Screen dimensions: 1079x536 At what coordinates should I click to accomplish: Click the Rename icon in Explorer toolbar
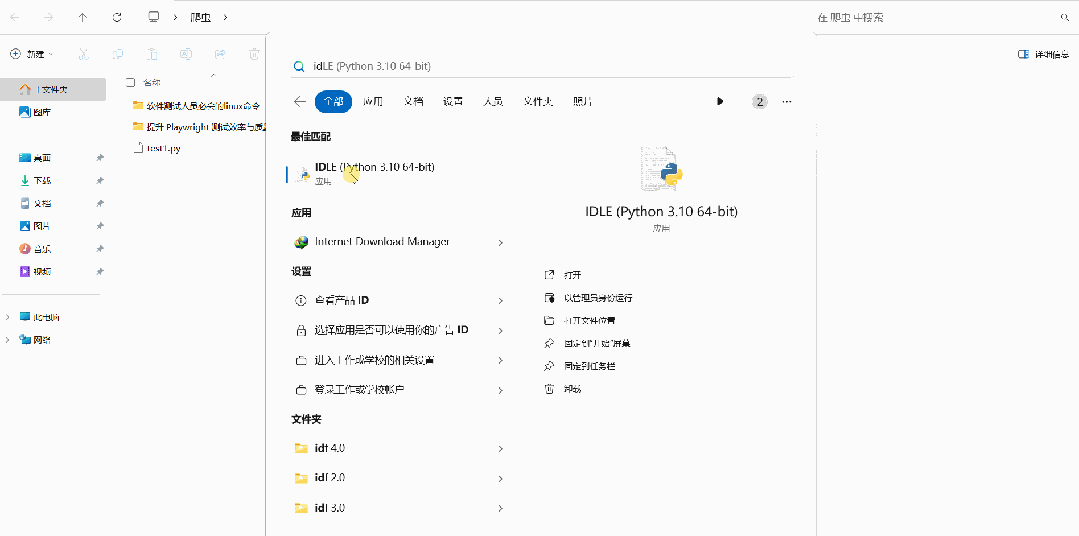coord(186,54)
